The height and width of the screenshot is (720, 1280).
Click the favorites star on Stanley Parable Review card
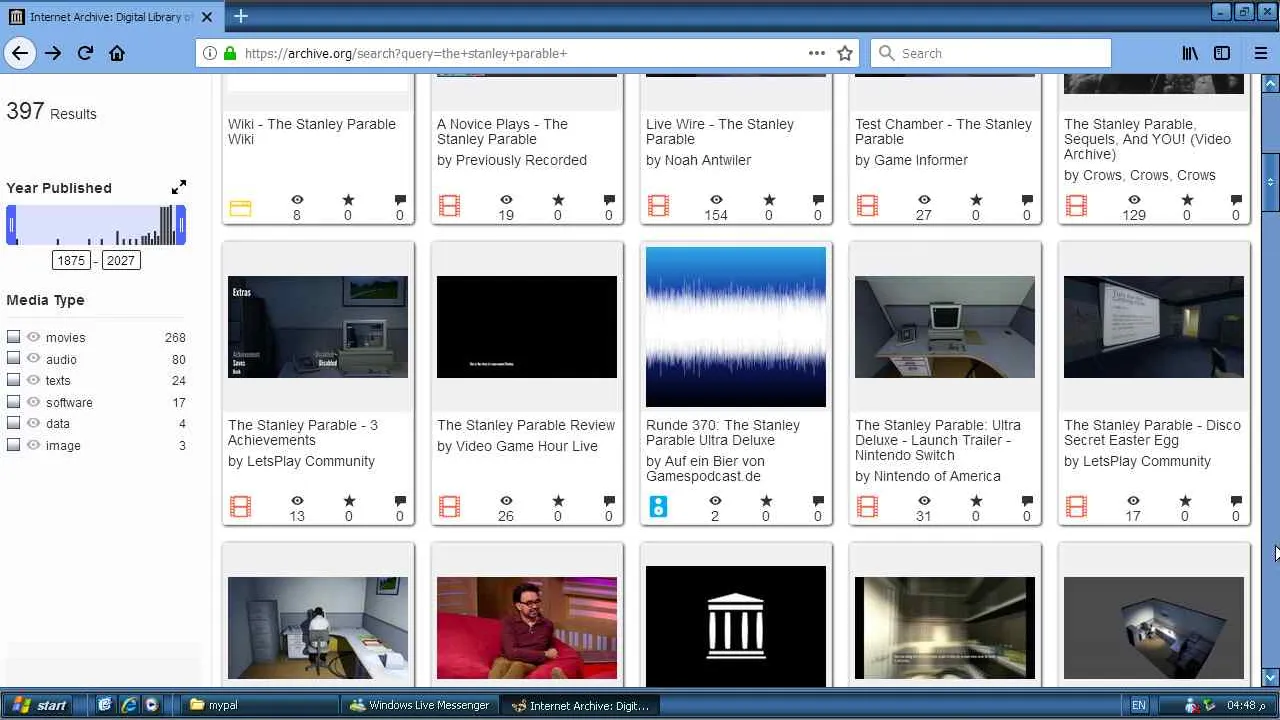tap(558, 501)
